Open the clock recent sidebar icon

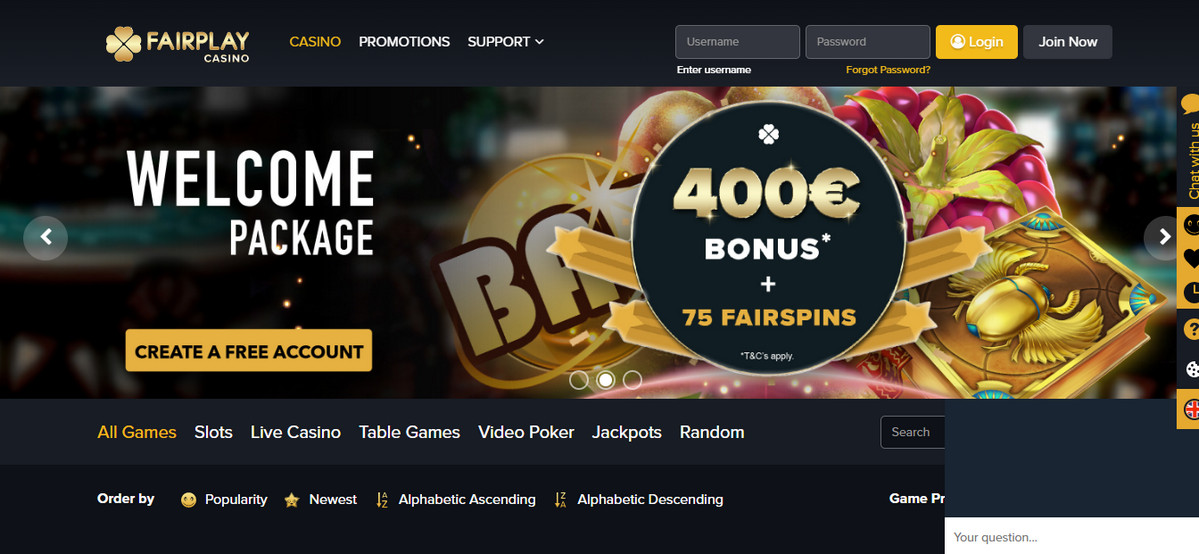[x=1190, y=292]
